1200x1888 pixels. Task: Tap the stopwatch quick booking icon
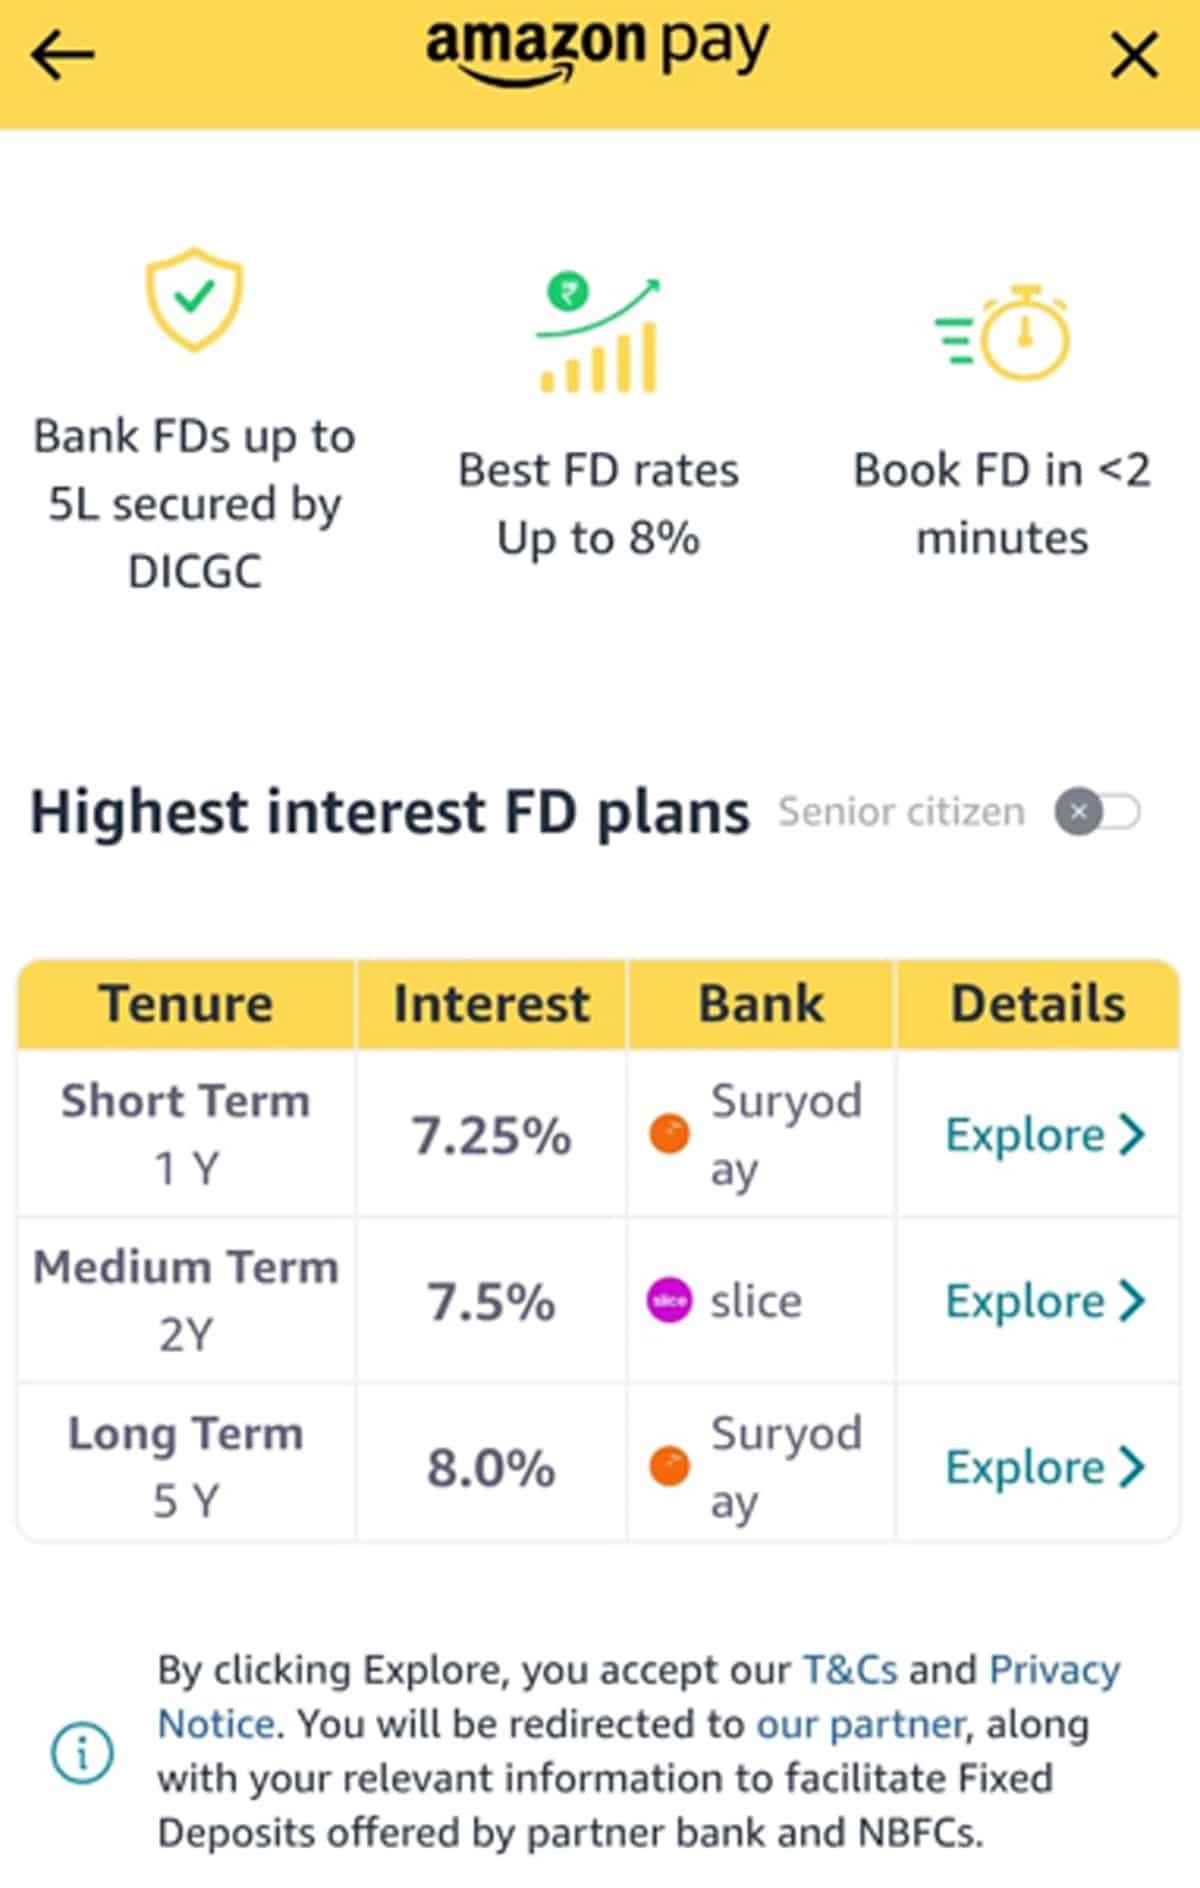1004,334
